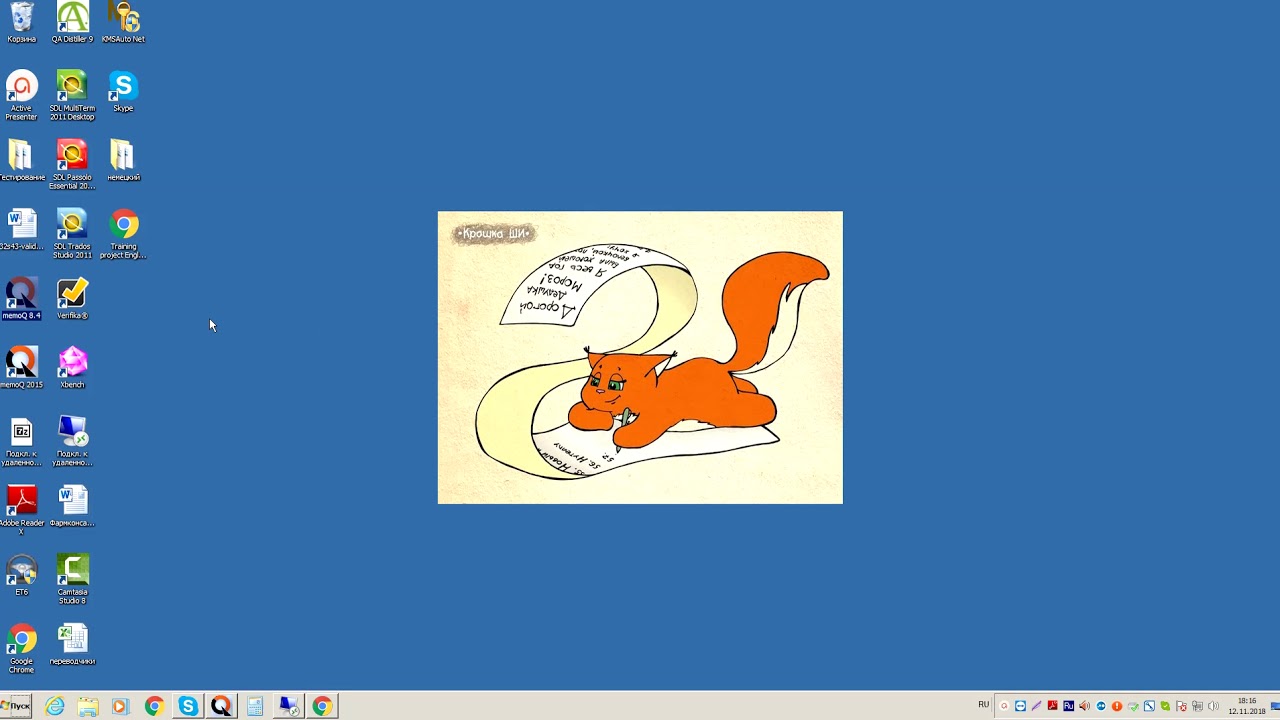Viewport: 1280px width, 720px height.
Task: Click the RU language indicator
Action: tap(984, 705)
